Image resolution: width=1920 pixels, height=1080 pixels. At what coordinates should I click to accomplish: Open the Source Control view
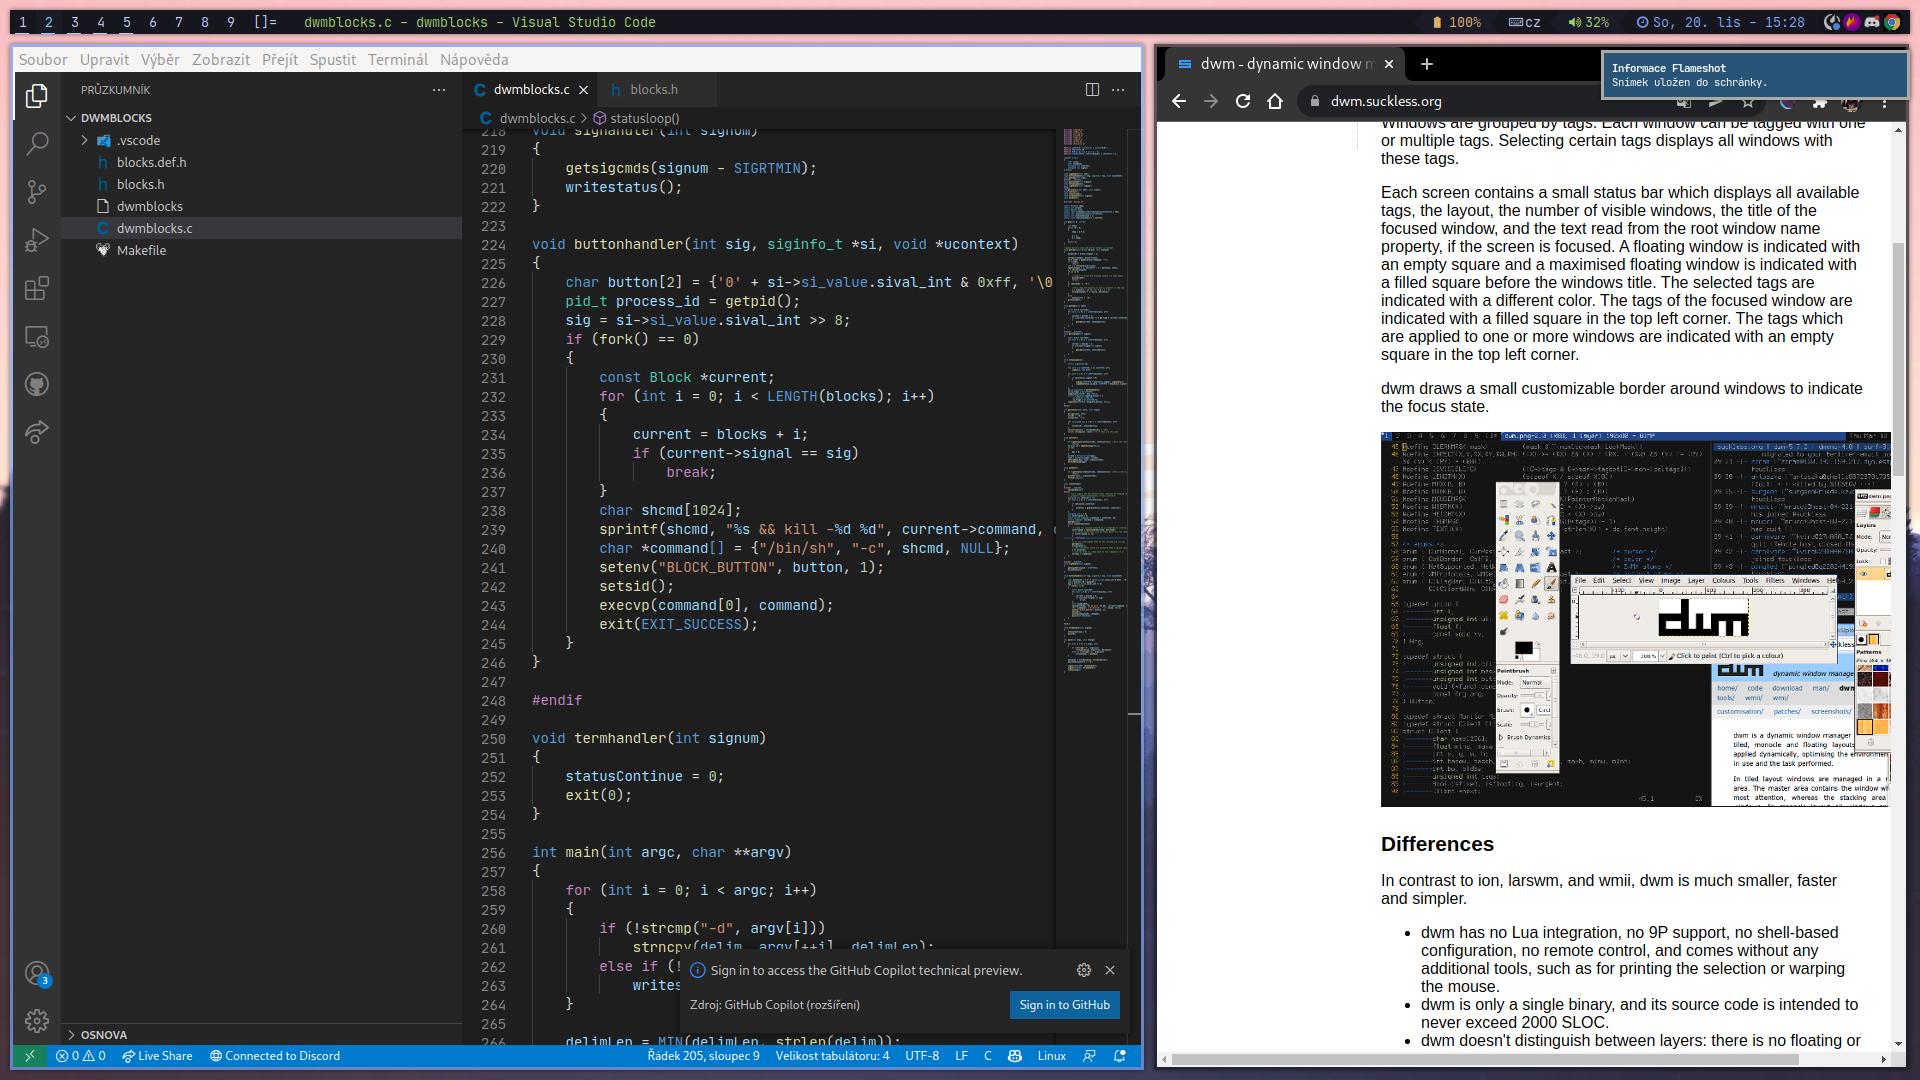[37, 191]
